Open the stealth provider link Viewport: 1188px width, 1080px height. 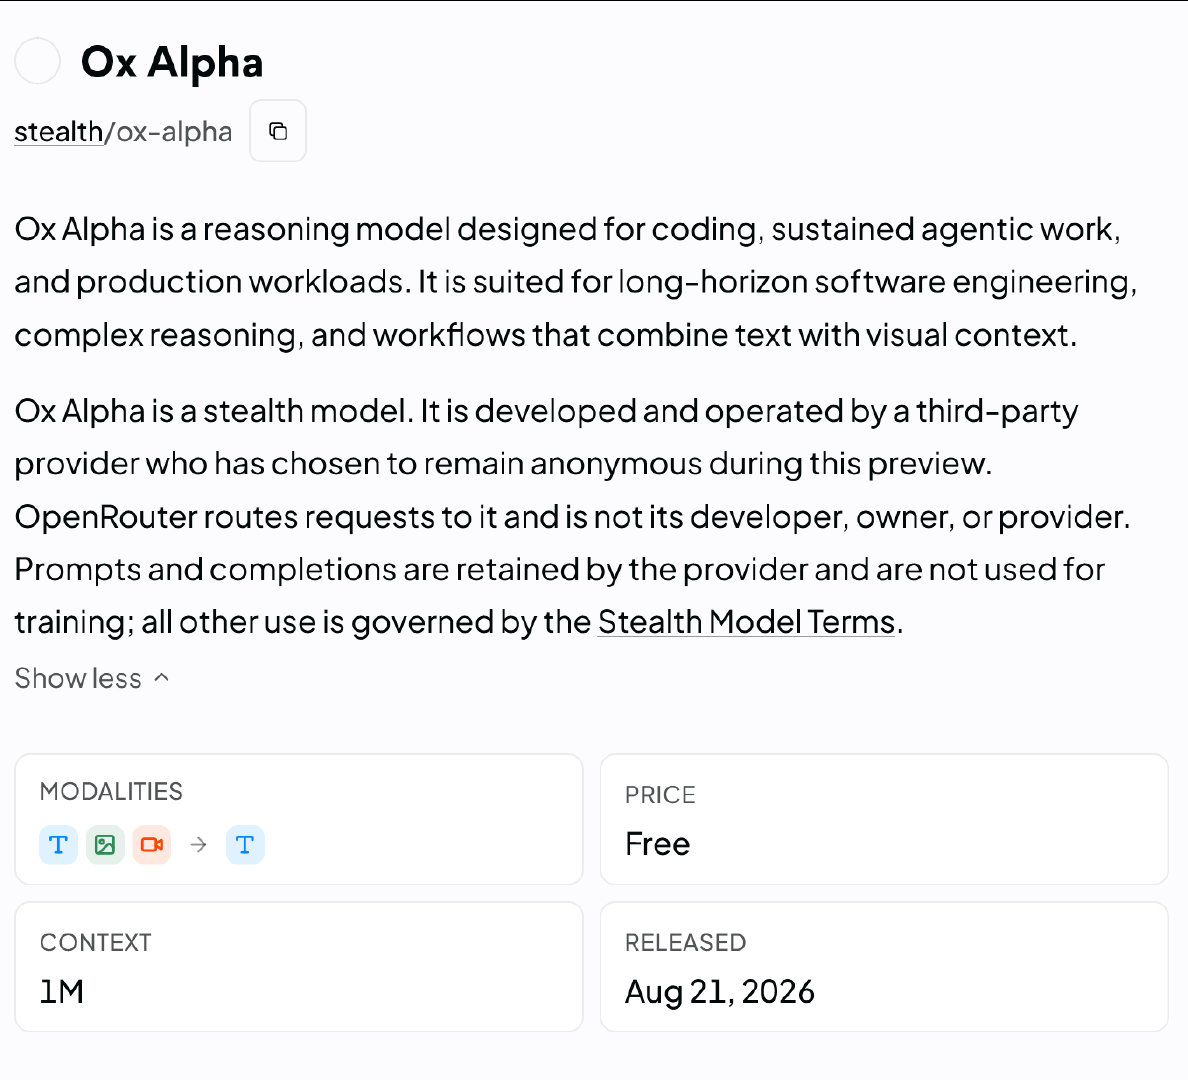click(x=58, y=132)
